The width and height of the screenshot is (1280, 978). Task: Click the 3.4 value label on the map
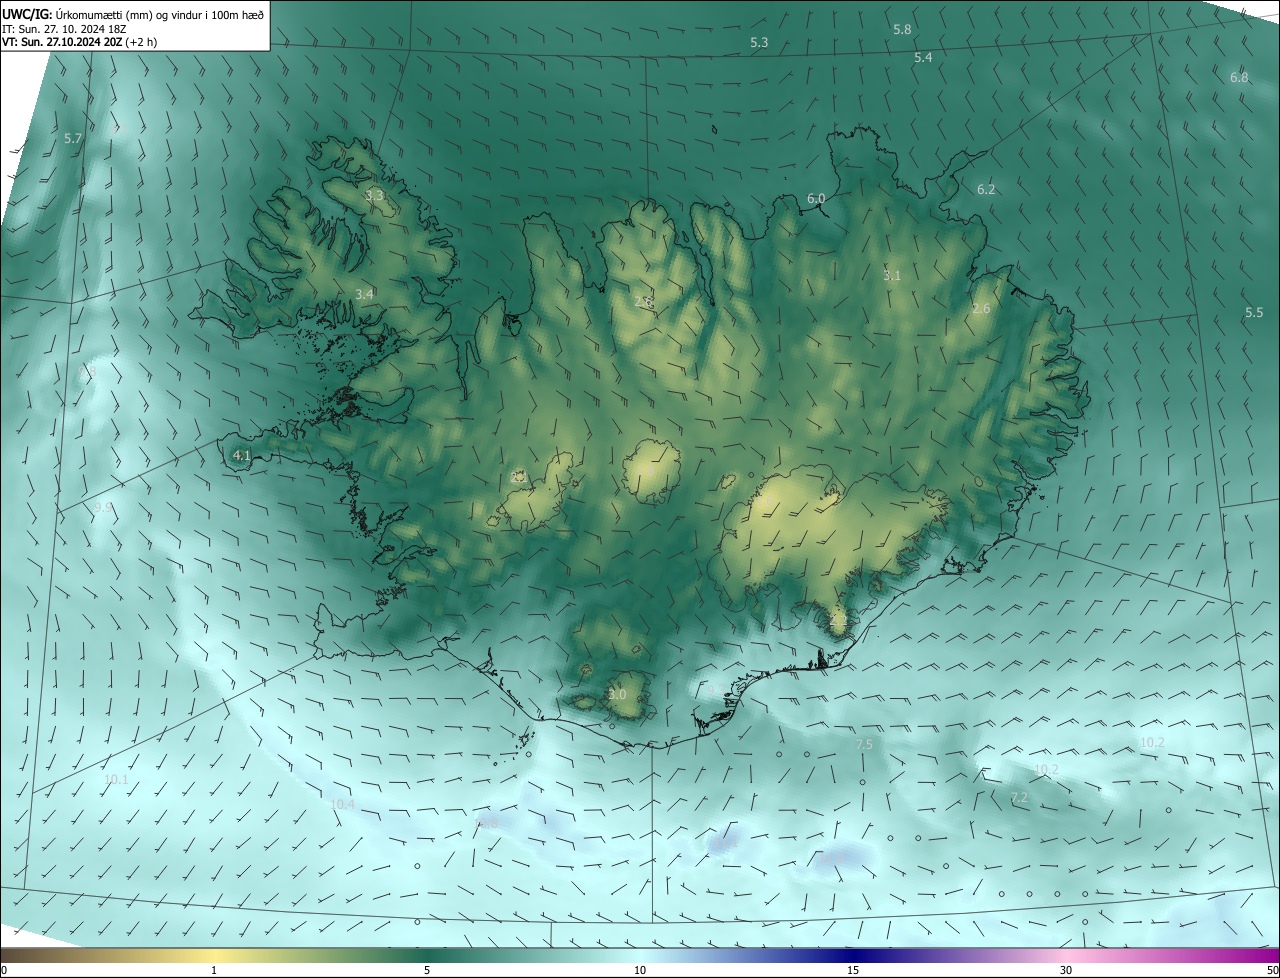[x=364, y=294]
